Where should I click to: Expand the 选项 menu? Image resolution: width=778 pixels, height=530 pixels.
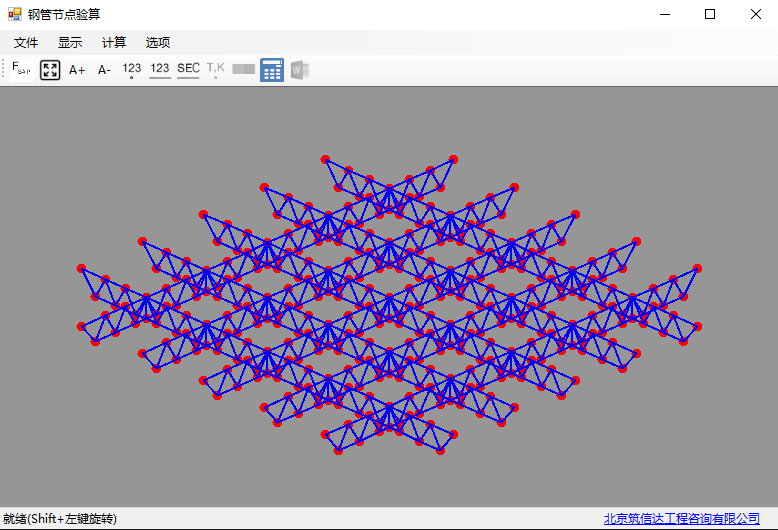[158, 43]
